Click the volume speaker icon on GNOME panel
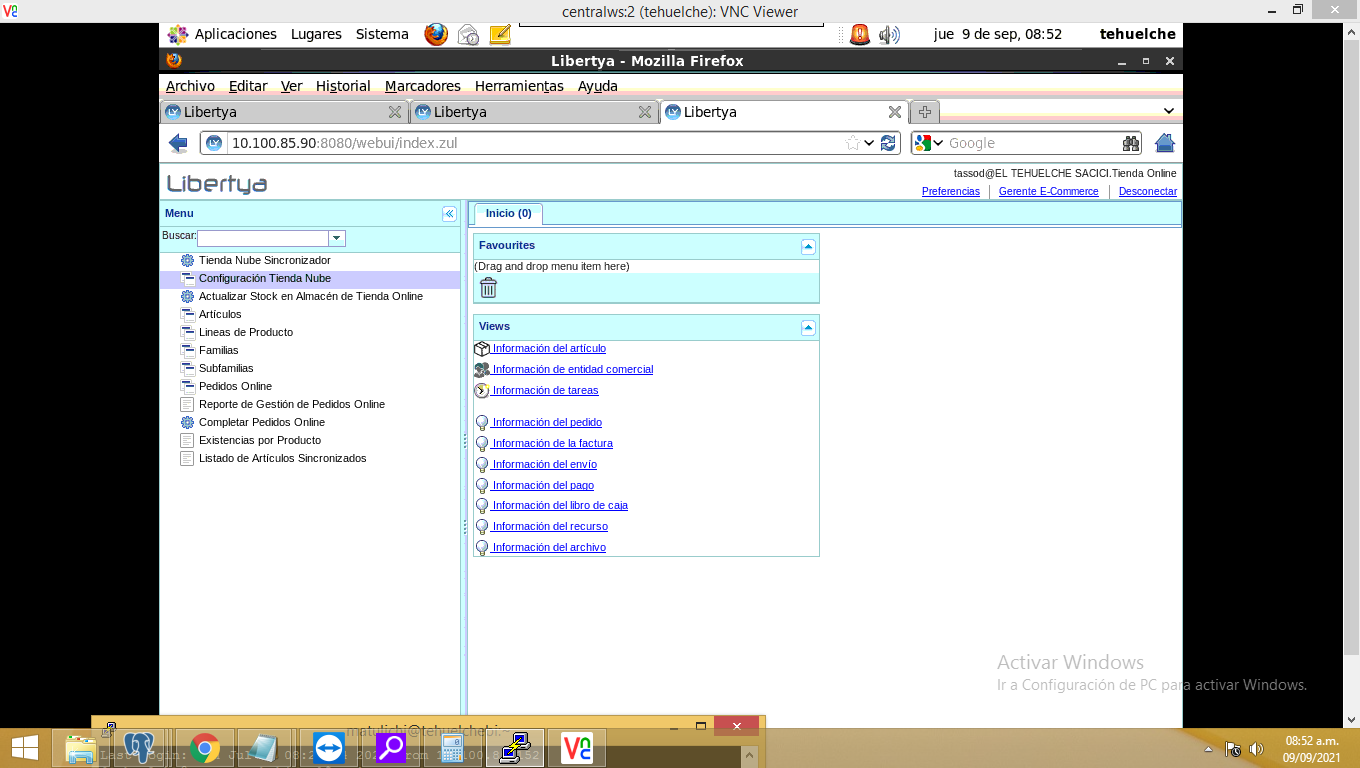Viewport: 1360px width, 768px height. coord(889,35)
